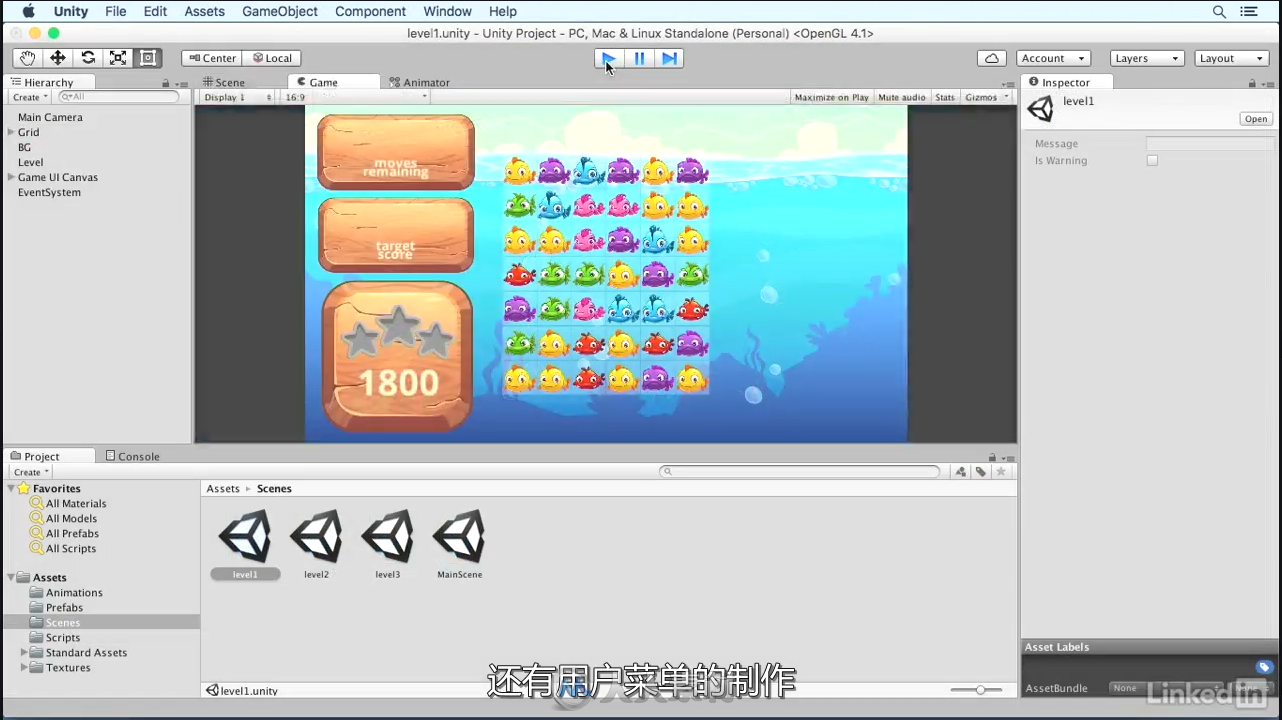Select the Hand tool in toolbar
1282x720 pixels.
click(28, 58)
